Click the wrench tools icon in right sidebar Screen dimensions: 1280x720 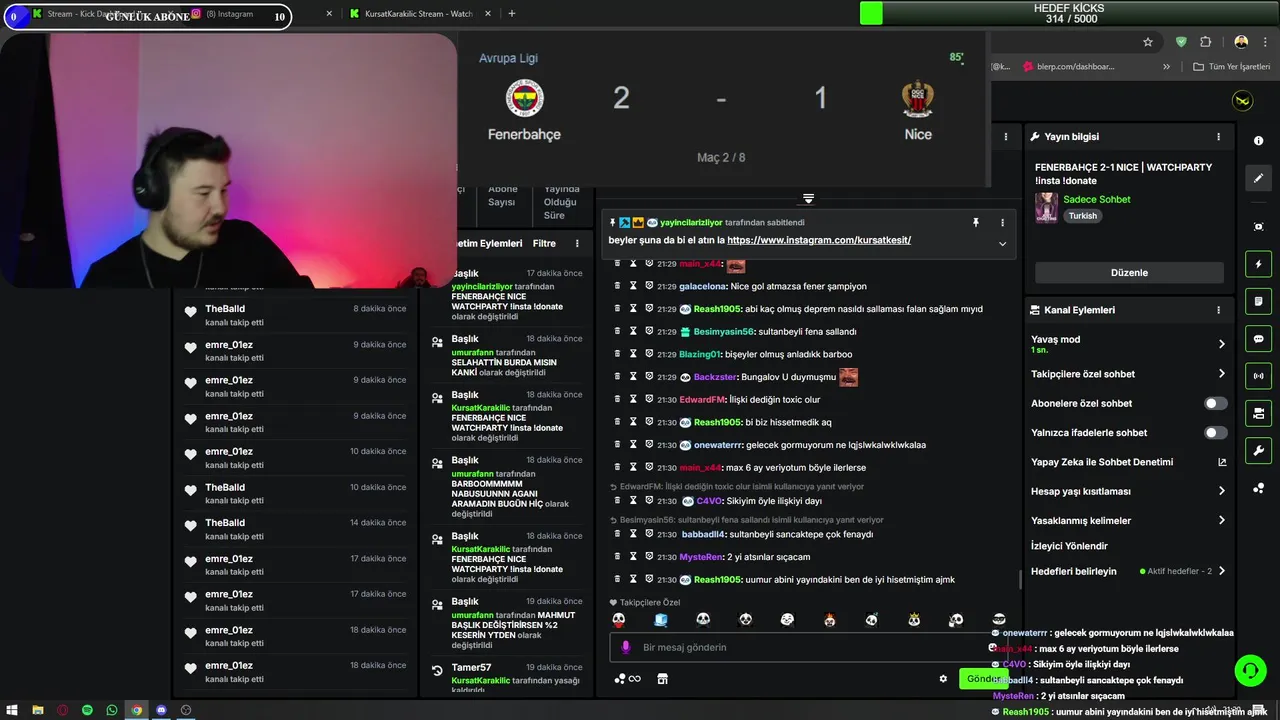(x=1258, y=450)
